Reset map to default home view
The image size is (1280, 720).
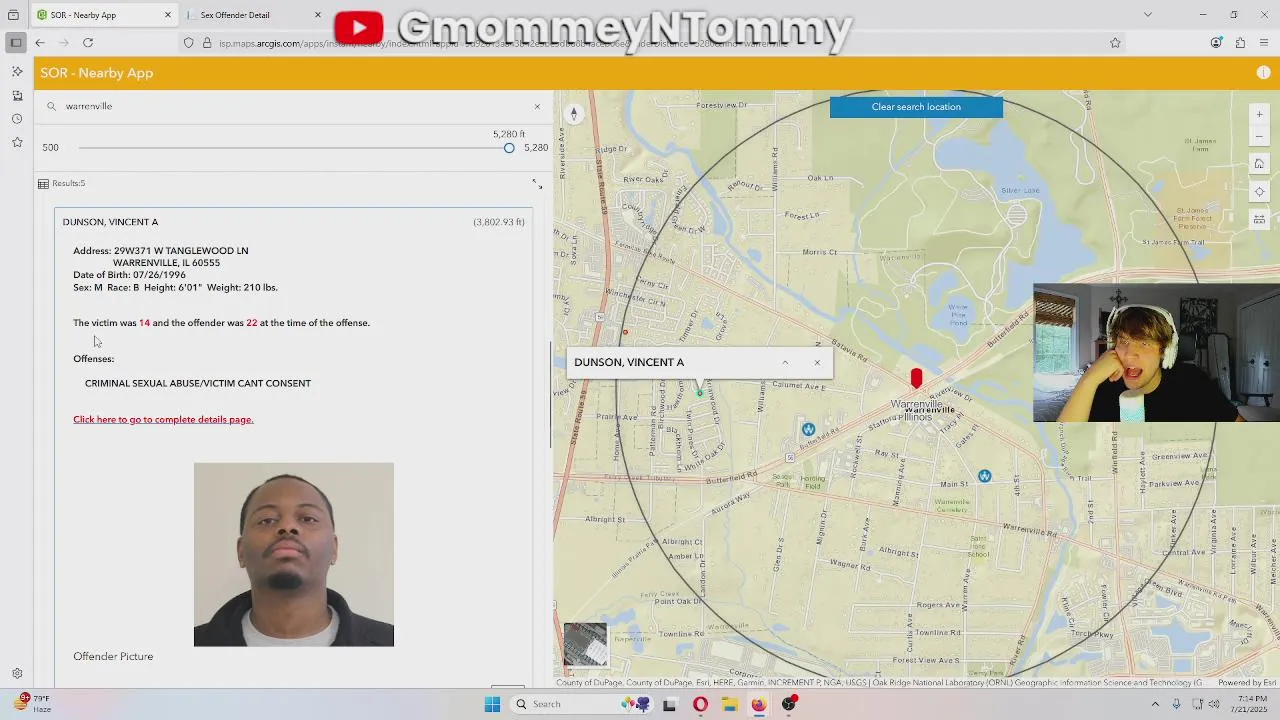pos(1259,164)
